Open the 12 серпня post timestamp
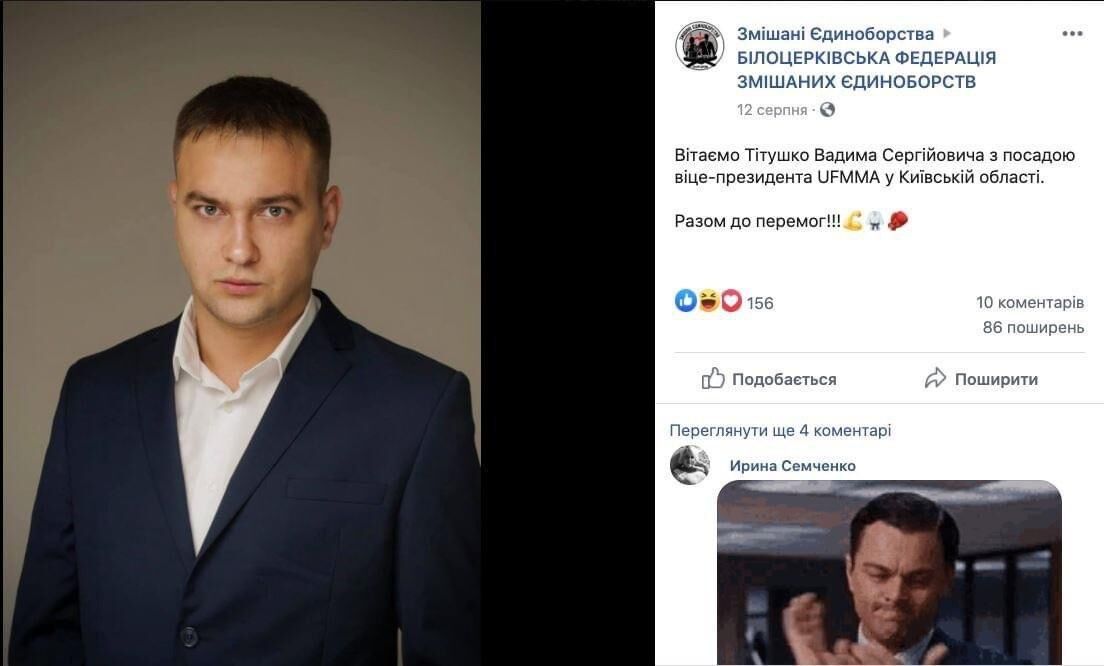The image size is (1104, 666). 772,110
